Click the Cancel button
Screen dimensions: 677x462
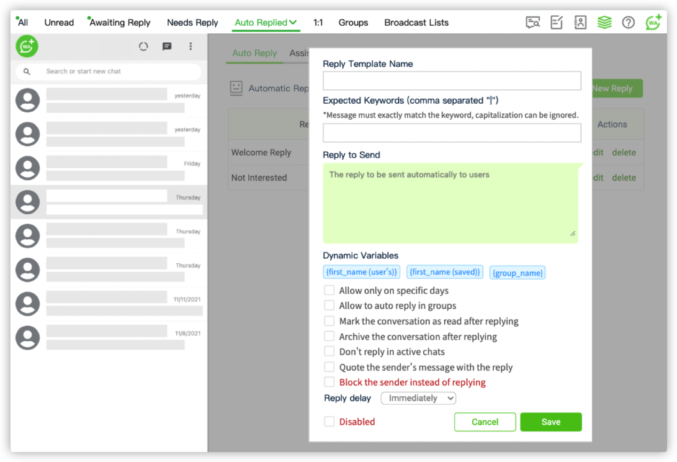pyautogui.click(x=484, y=422)
